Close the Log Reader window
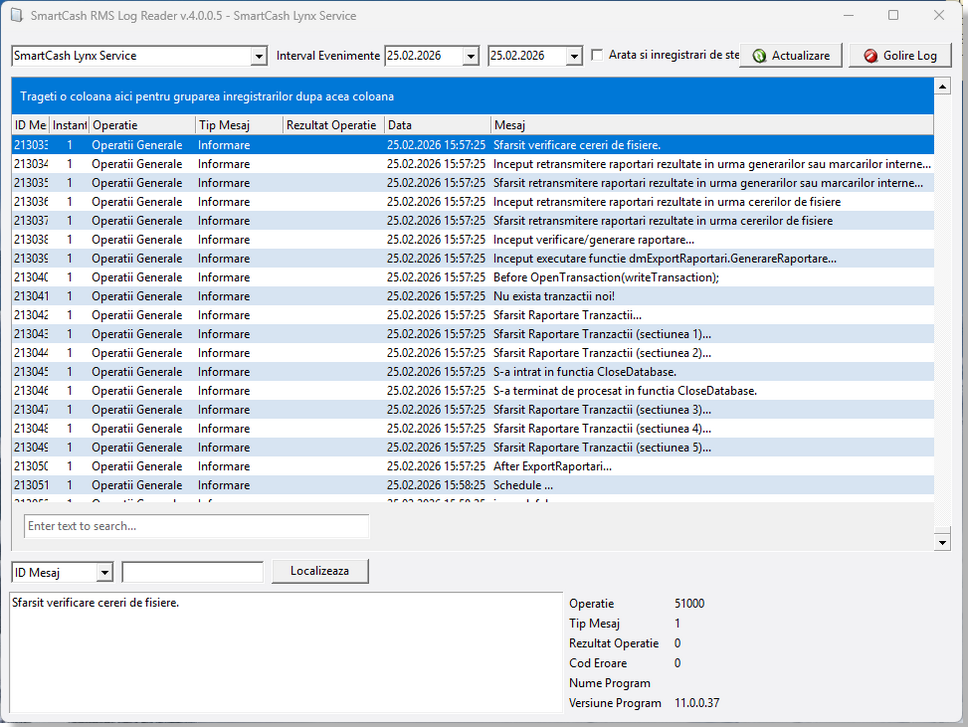 point(939,15)
